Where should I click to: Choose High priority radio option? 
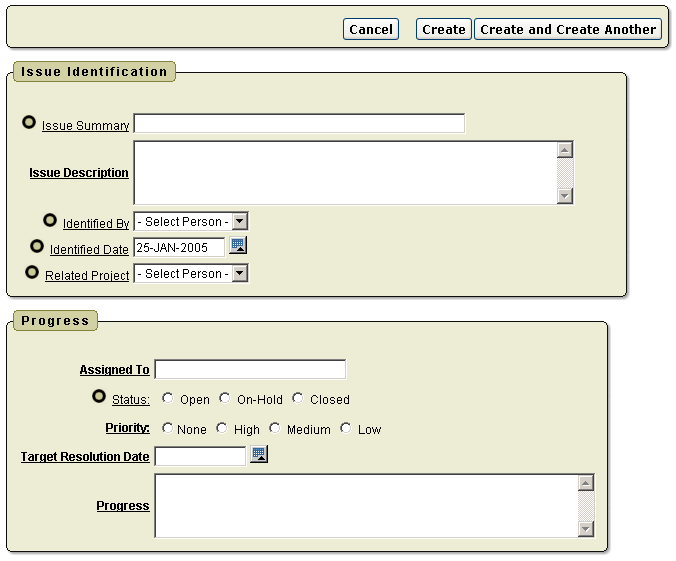tap(222, 428)
